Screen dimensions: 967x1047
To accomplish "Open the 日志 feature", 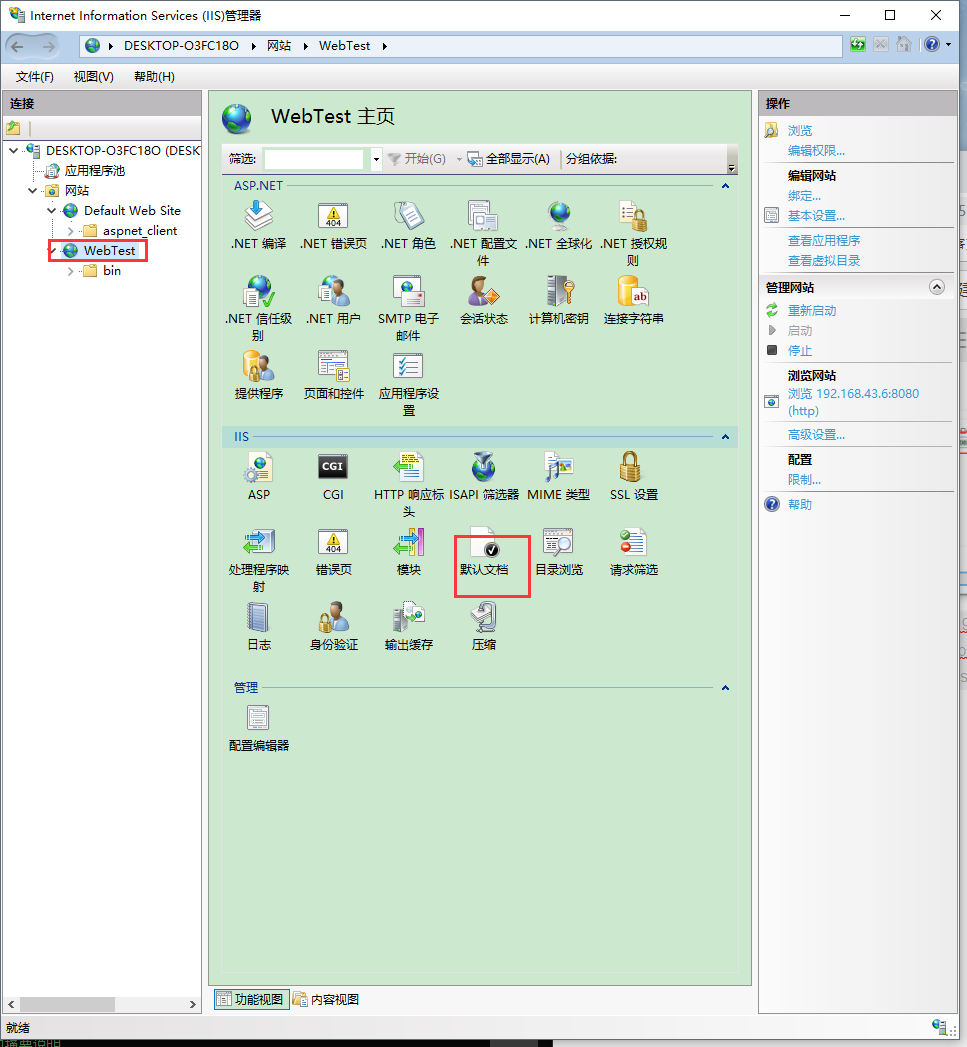I will [x=258, y=626].
